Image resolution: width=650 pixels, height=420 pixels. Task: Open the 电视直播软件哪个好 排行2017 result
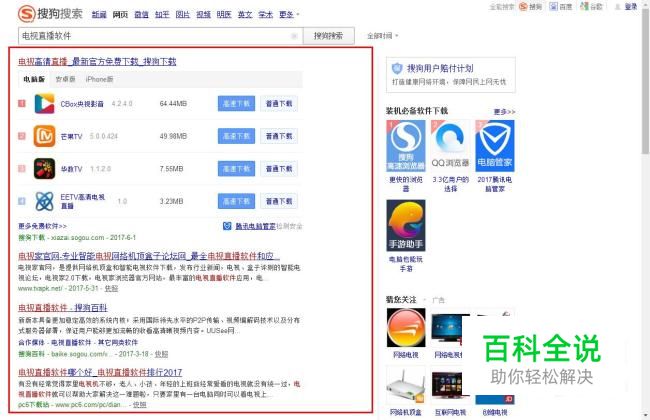point(100,372)
